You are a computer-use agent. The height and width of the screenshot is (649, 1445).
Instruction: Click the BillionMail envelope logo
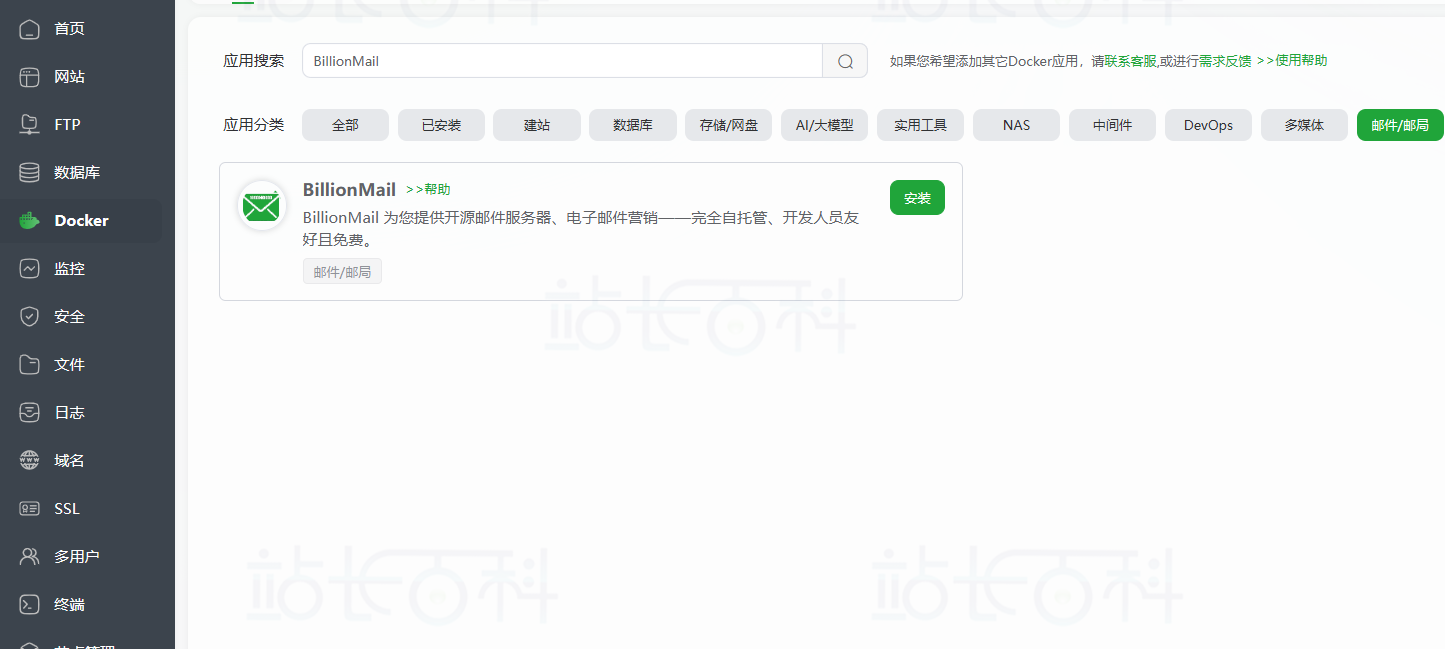pos(262,205)
